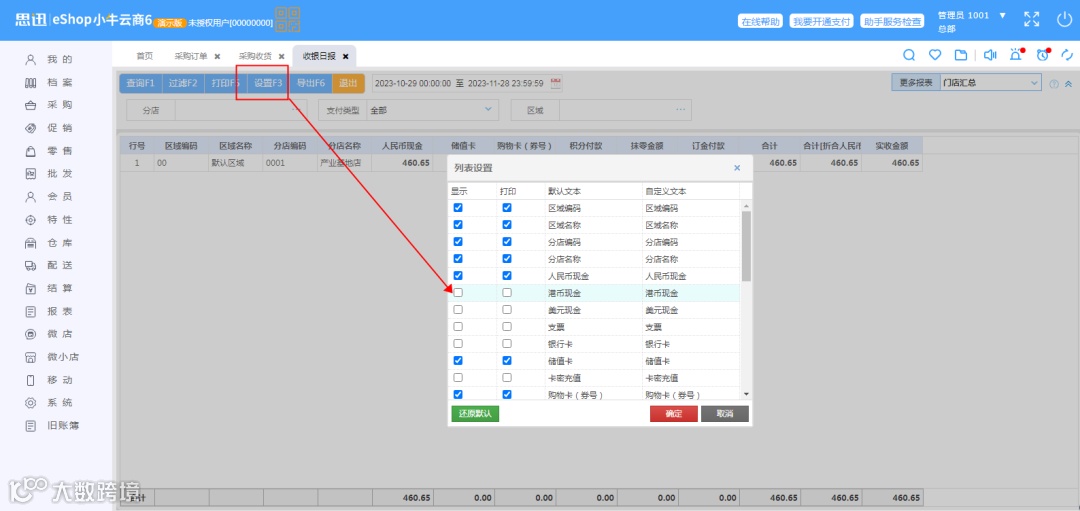This screenshot has width=1080, height=511.
Task: Open 在线帮助 link
Action: pyautogui.click(x=760, y=21)
